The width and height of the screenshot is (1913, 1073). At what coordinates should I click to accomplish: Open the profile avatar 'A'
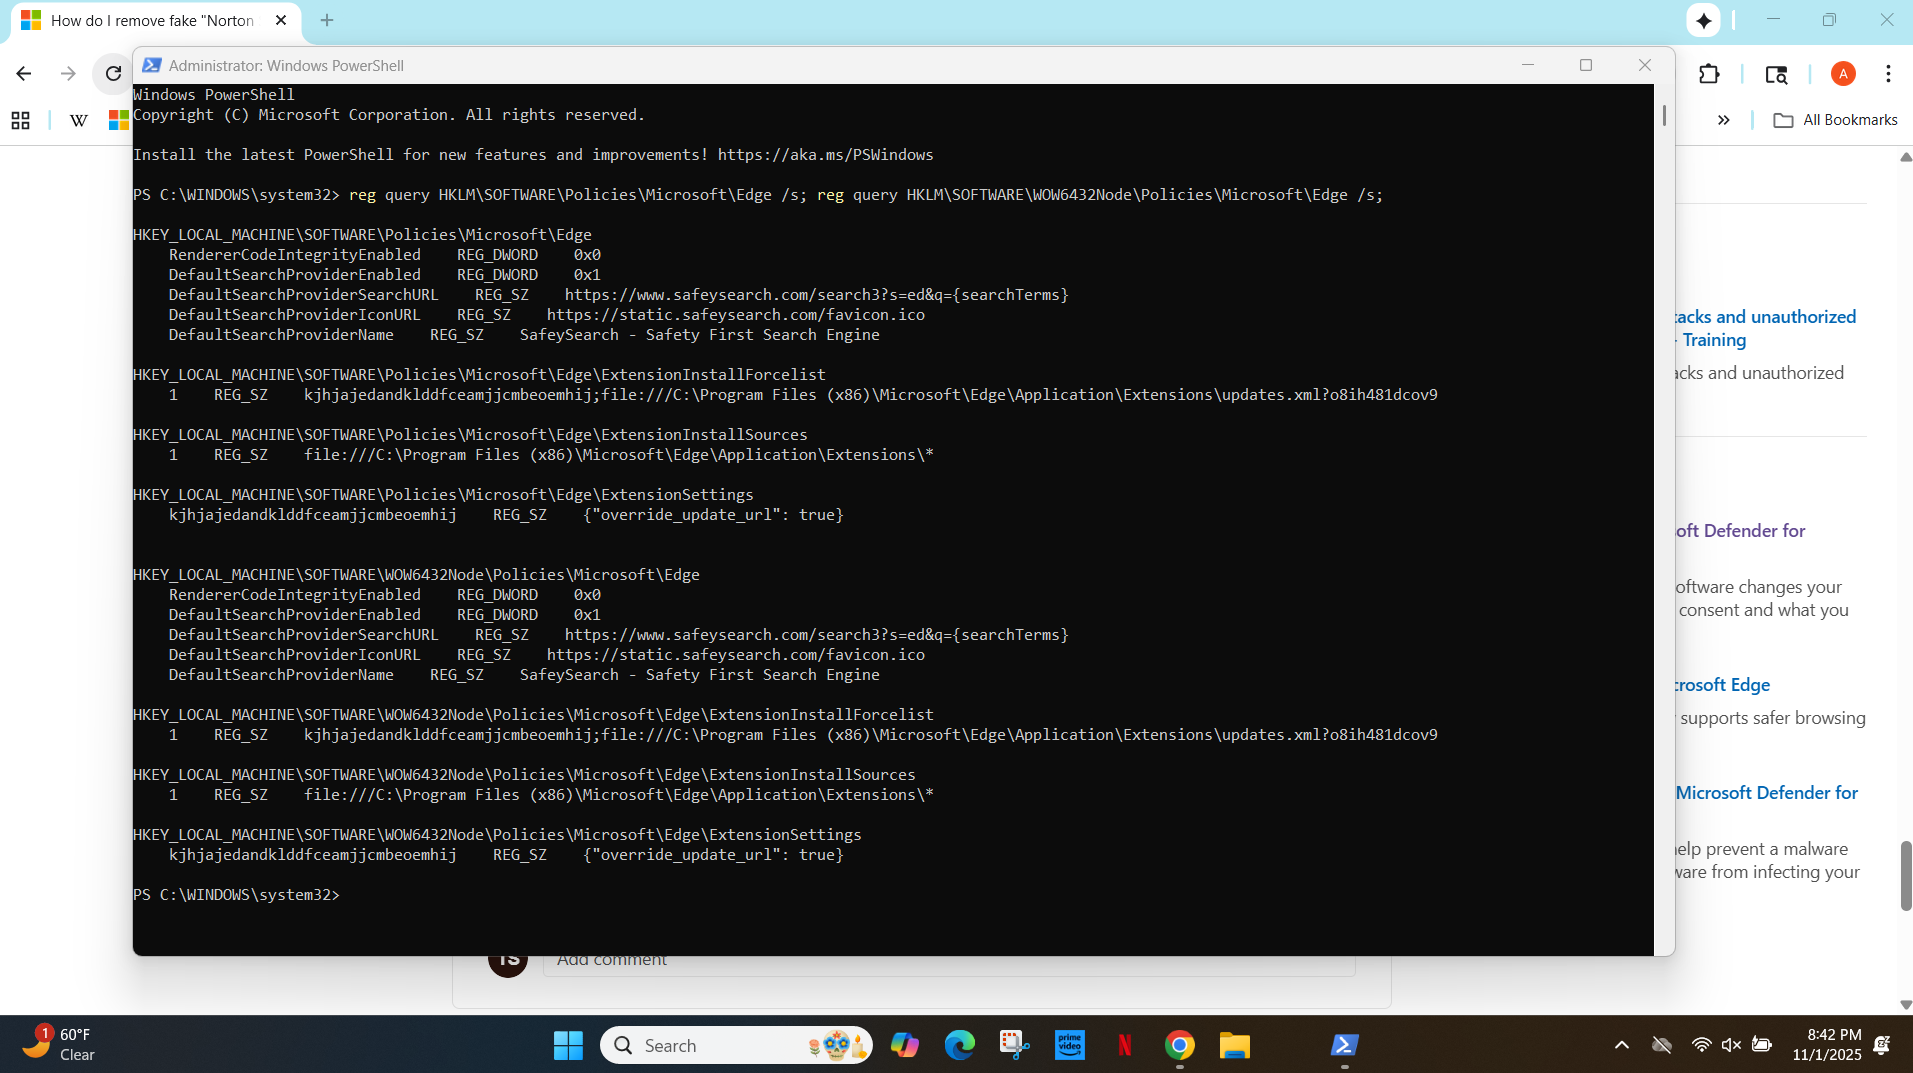pyautogui.click(x=1843, y=74)
